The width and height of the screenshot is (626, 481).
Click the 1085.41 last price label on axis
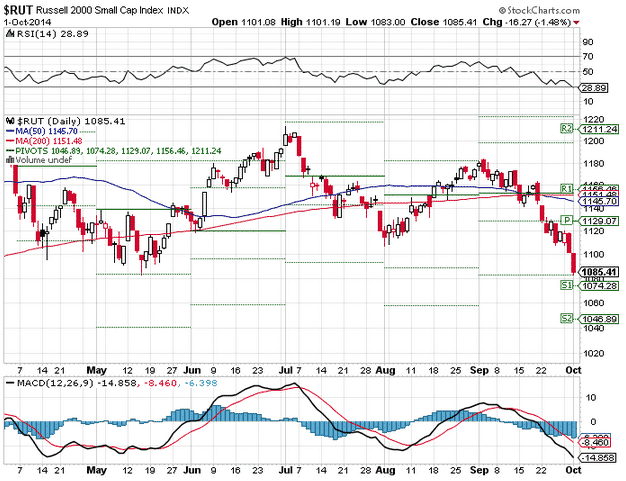click(x=600, y=272)
